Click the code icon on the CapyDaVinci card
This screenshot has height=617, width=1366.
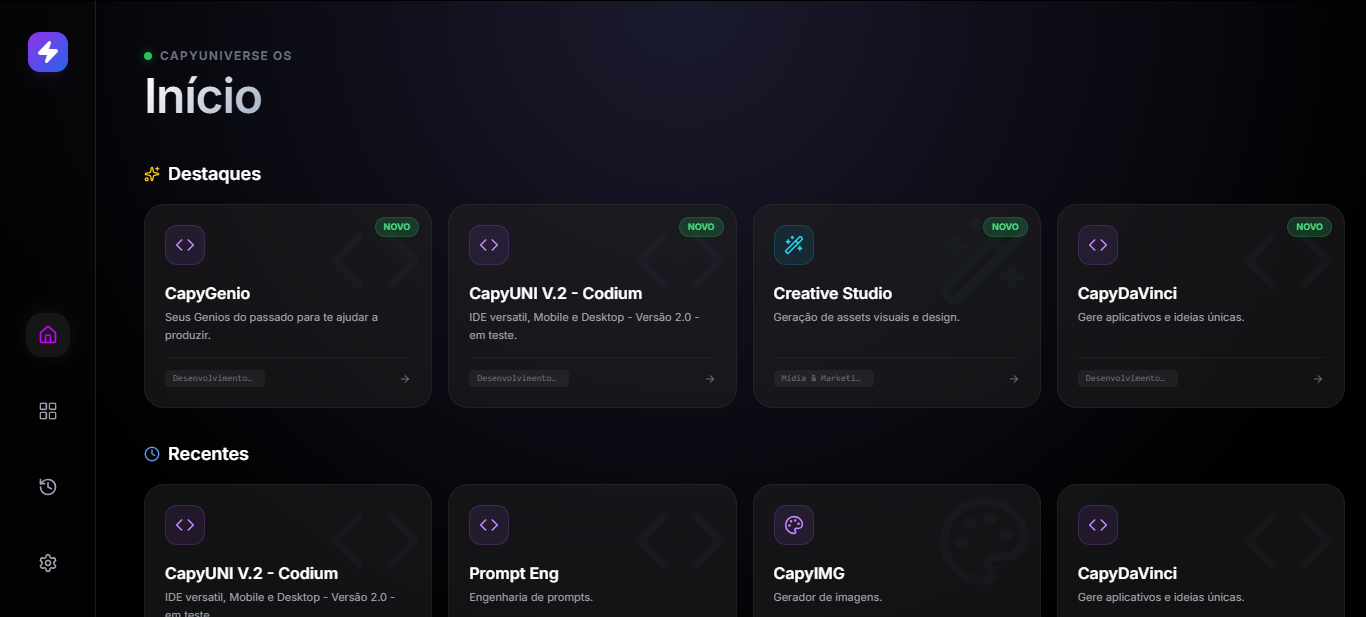click(1097, 245)
